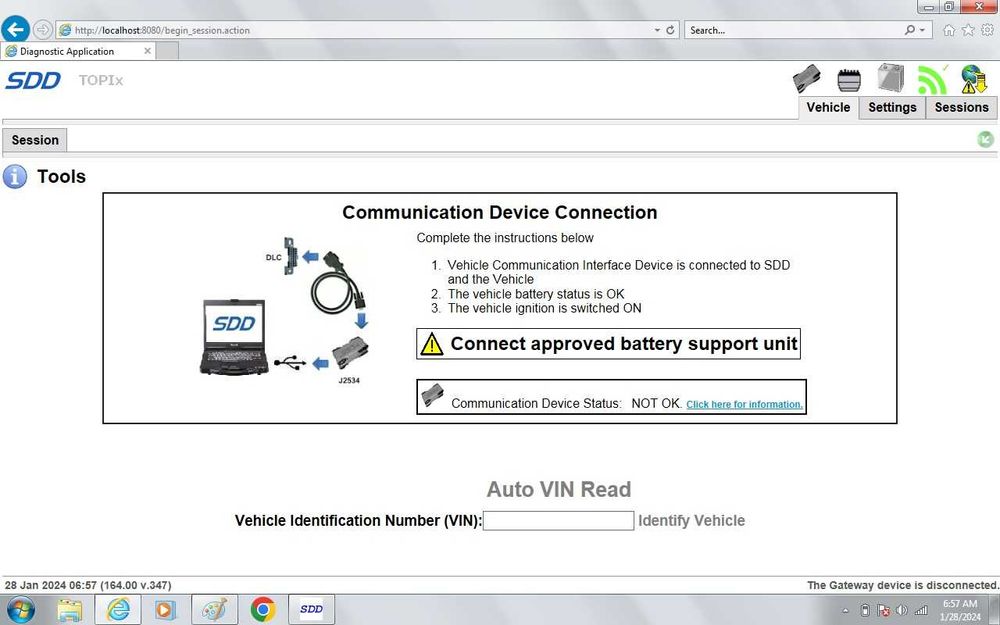This screenshot has width=1000, height=625.
Task: Click the SDD logo
Action: click(33, 80)
